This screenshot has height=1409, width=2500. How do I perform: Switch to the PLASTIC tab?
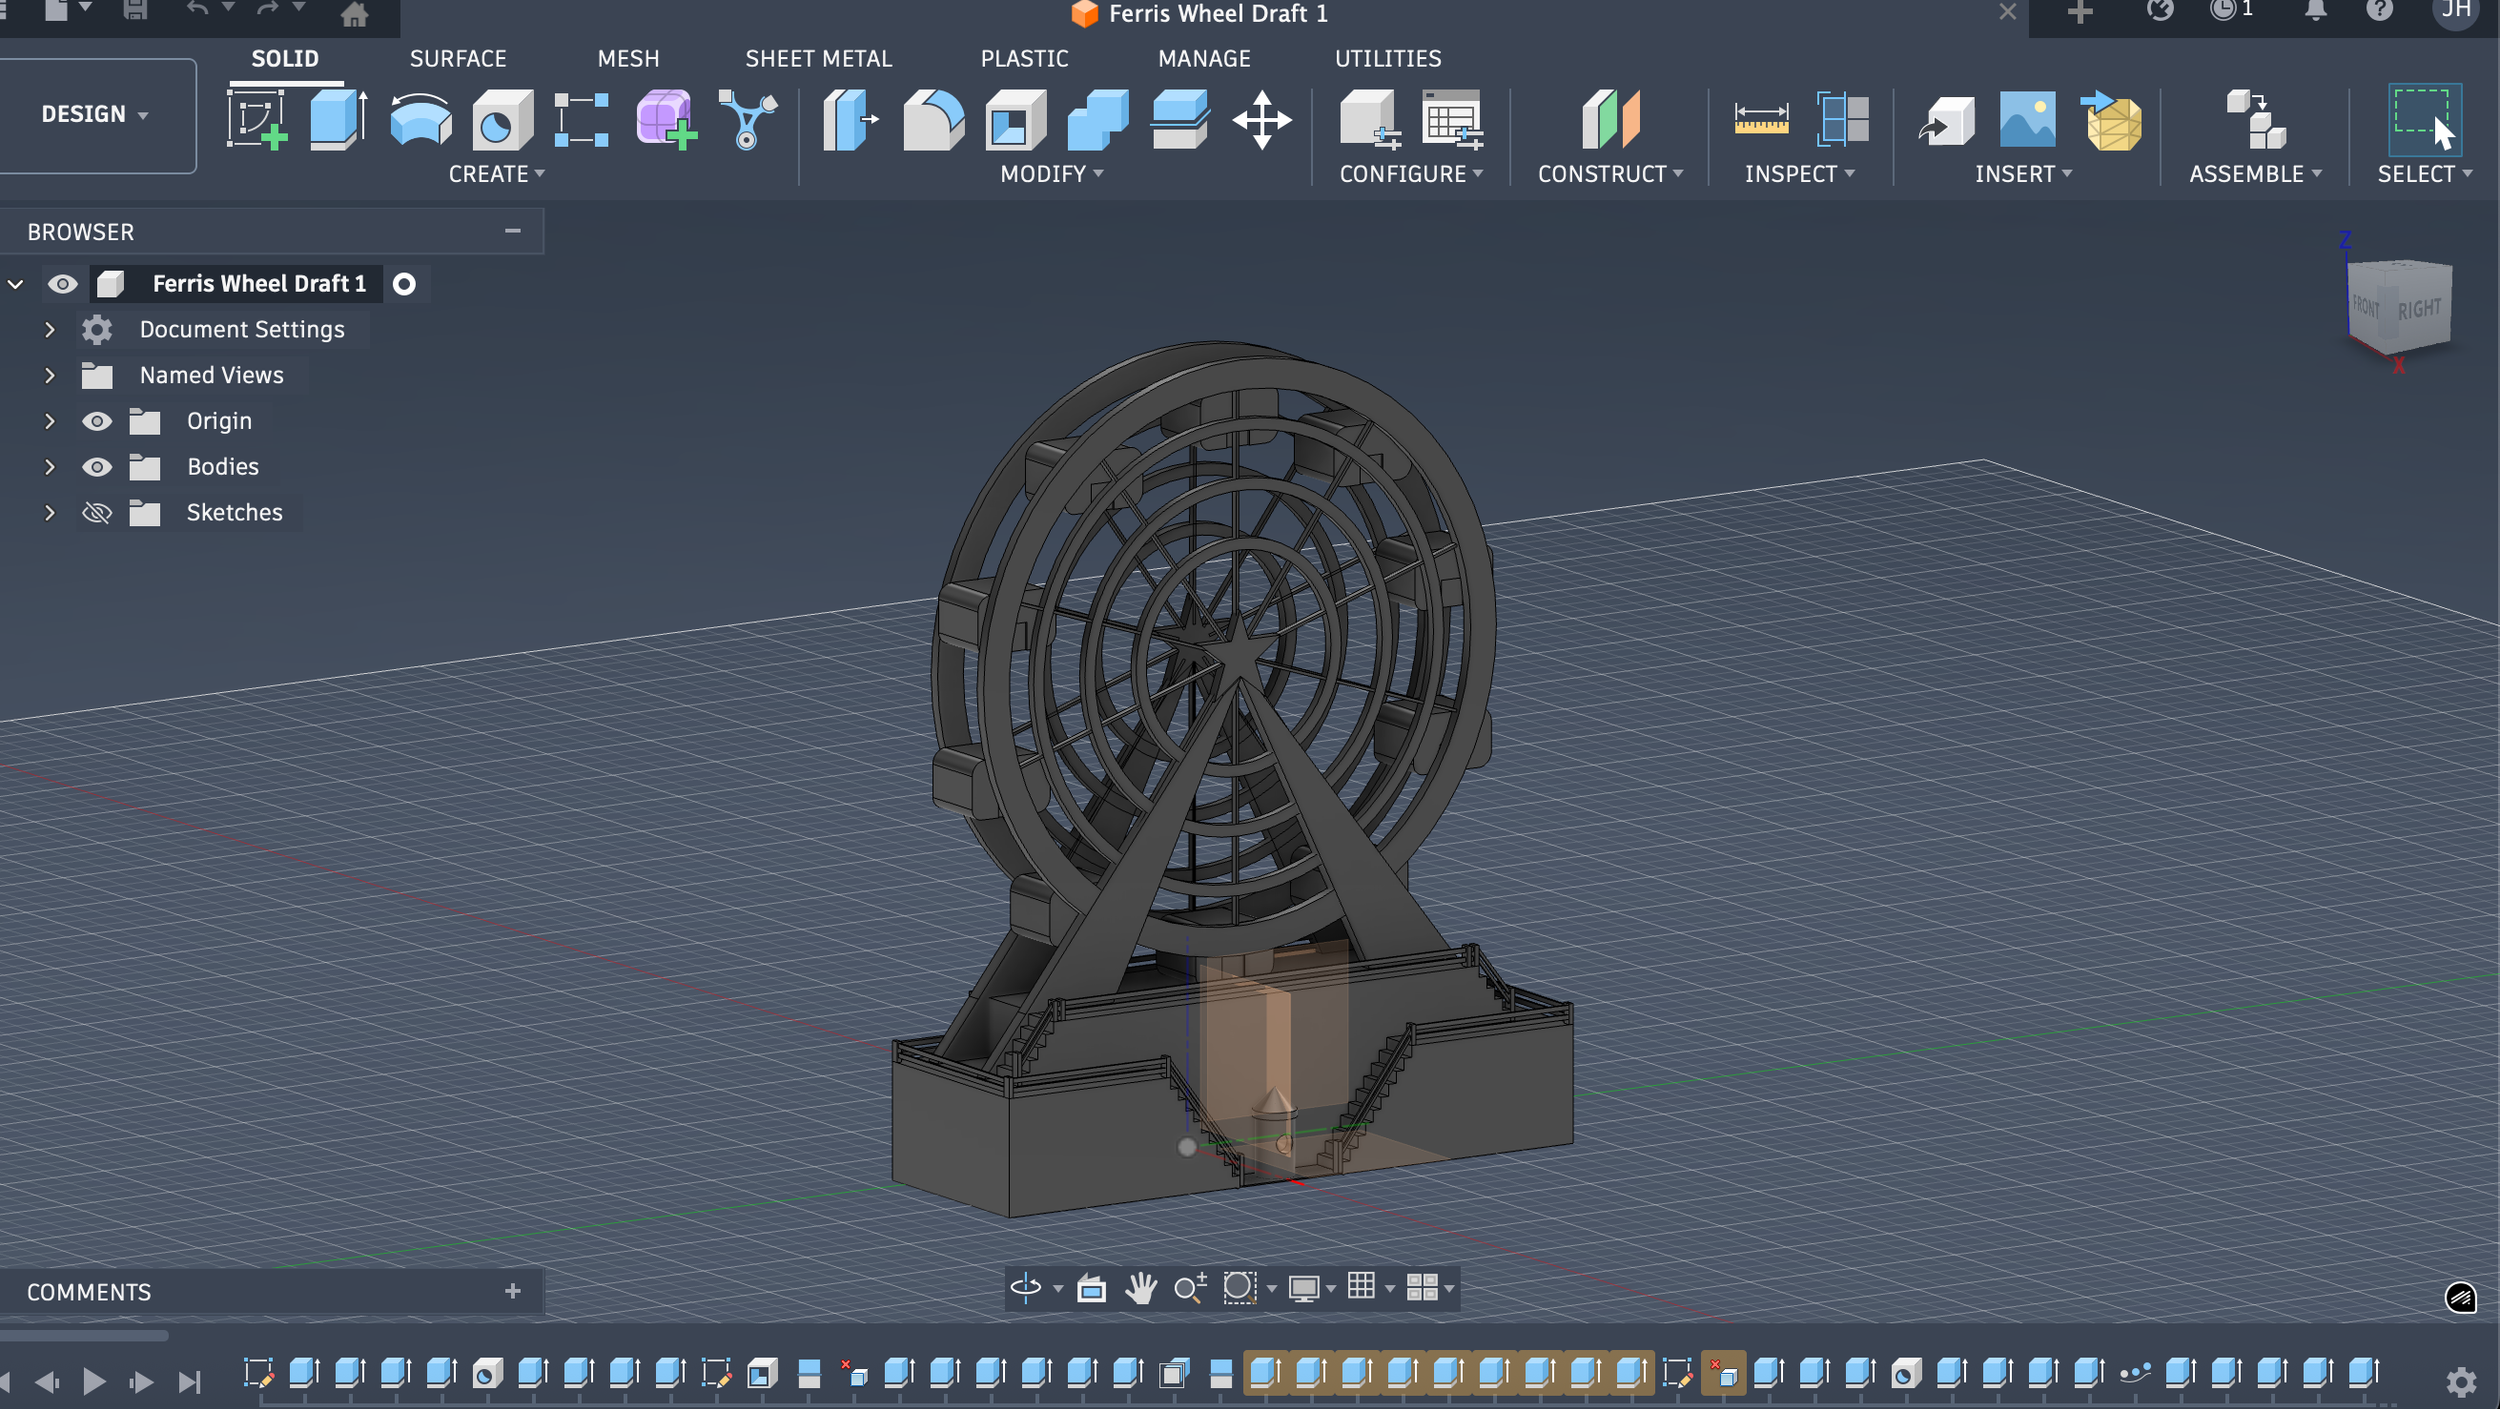point(1024,59)
